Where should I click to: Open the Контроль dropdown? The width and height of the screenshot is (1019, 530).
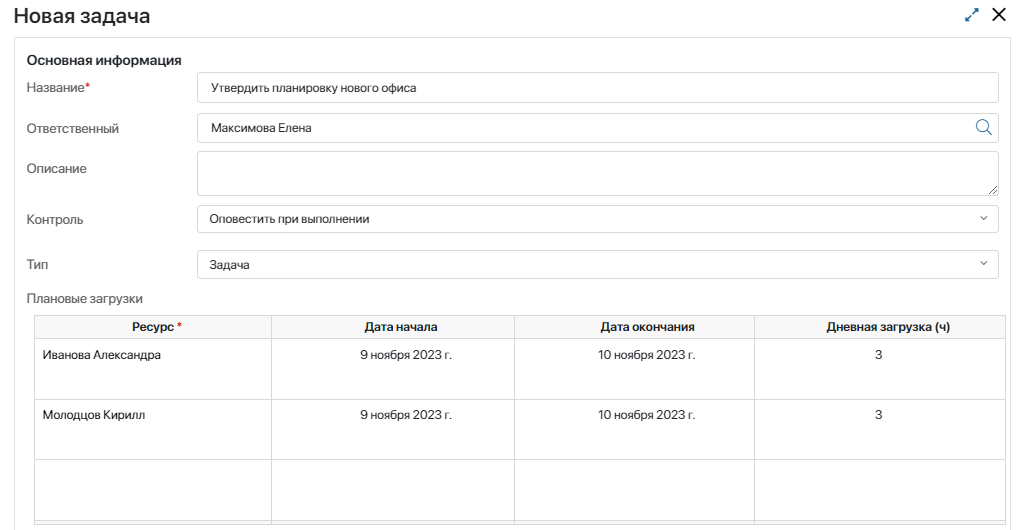(x=597, y=219)
